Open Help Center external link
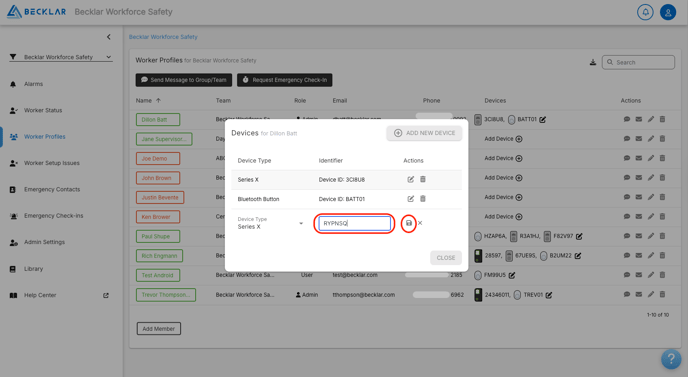This screenshot has height=377, width=688. click(x=59, y=295)
